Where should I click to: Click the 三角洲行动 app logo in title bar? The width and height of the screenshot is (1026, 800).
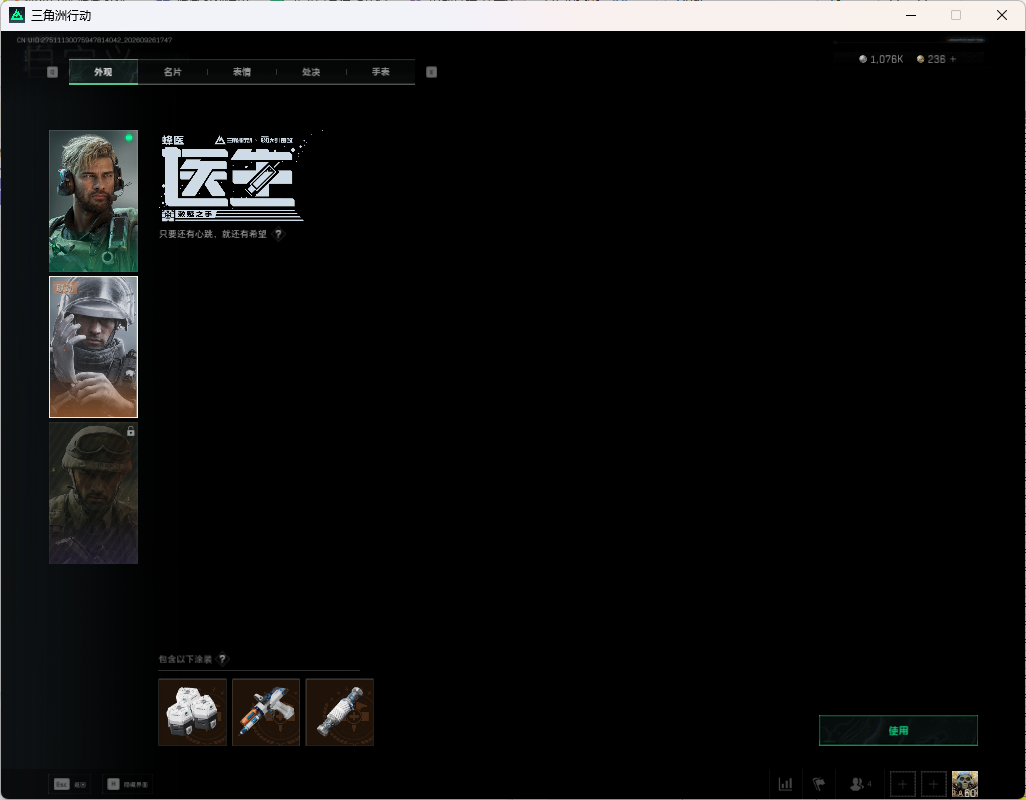coord(17,15)
